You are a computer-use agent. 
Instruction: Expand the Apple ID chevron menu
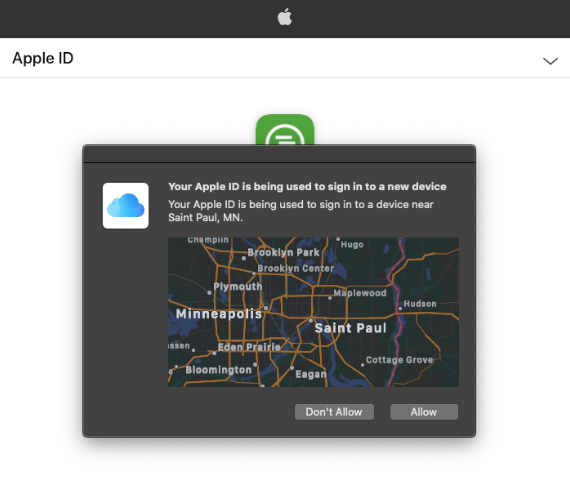[550, 61]
